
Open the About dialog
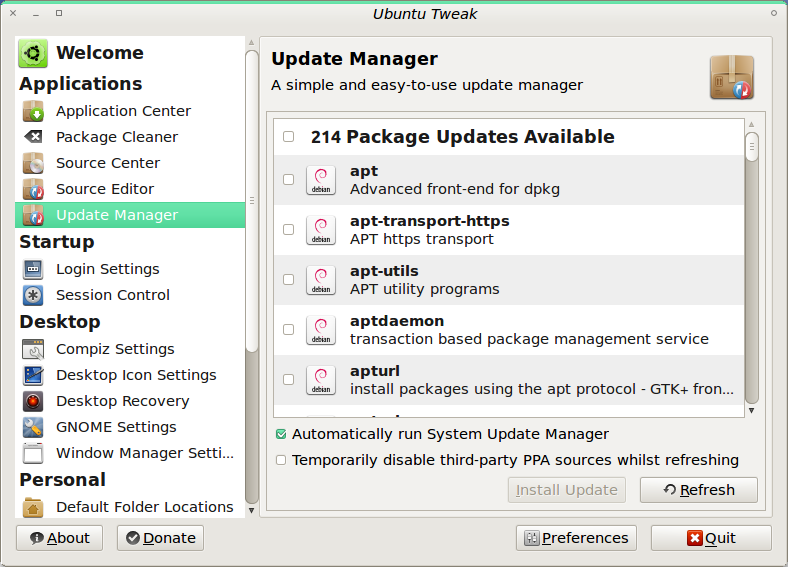point(59,538)
